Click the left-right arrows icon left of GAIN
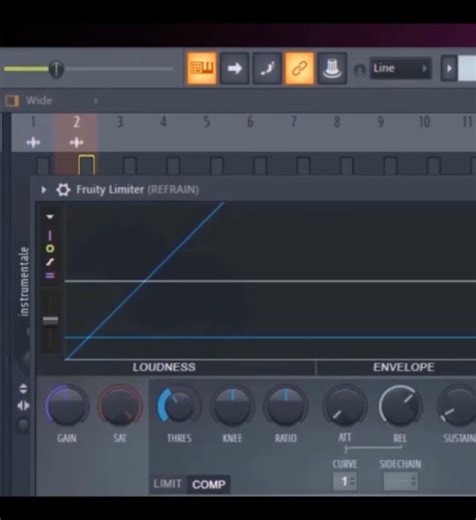 tap(23, 406)
